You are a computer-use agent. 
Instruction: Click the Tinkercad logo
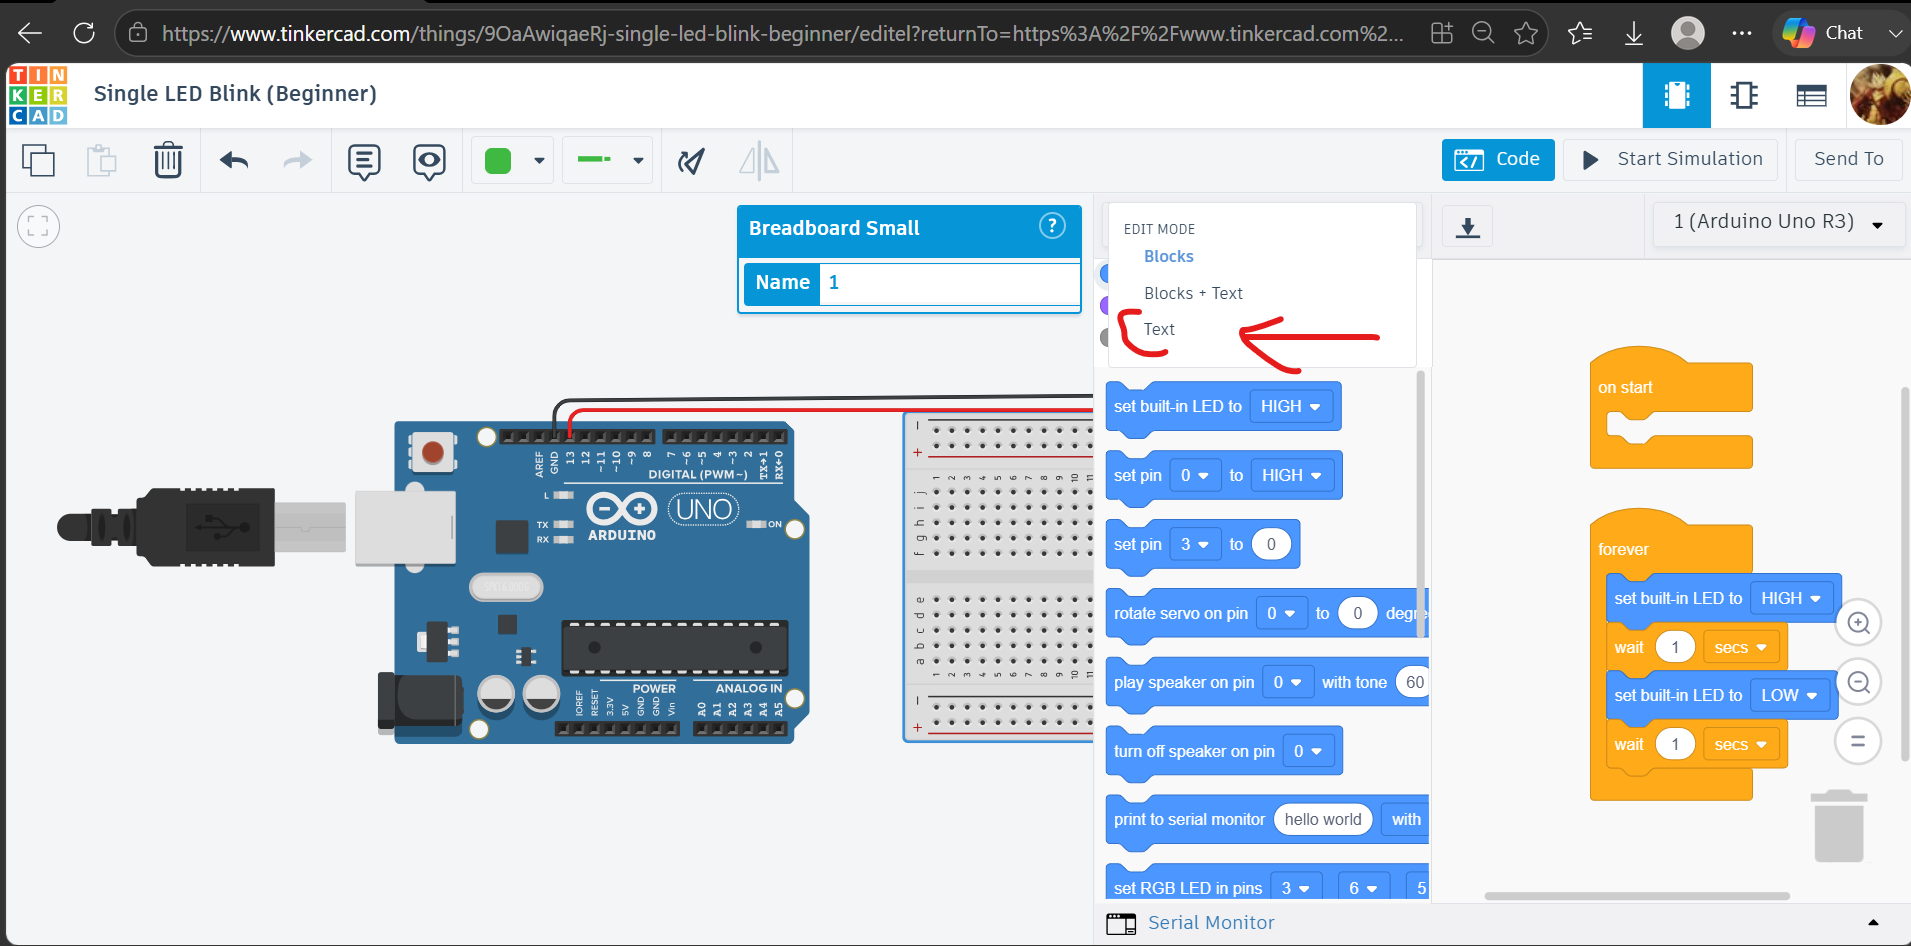click(38, 95)
